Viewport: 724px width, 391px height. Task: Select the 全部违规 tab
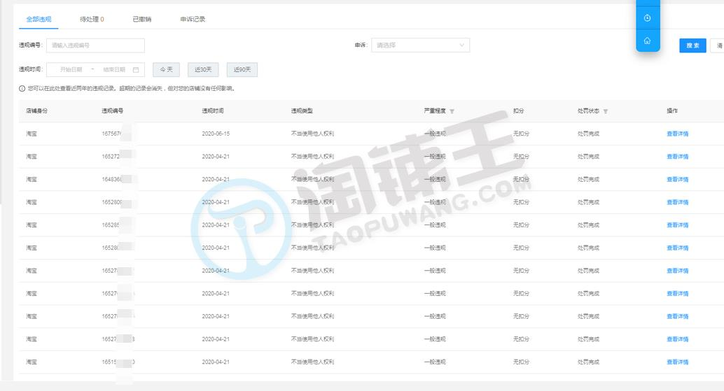point(39,19)
